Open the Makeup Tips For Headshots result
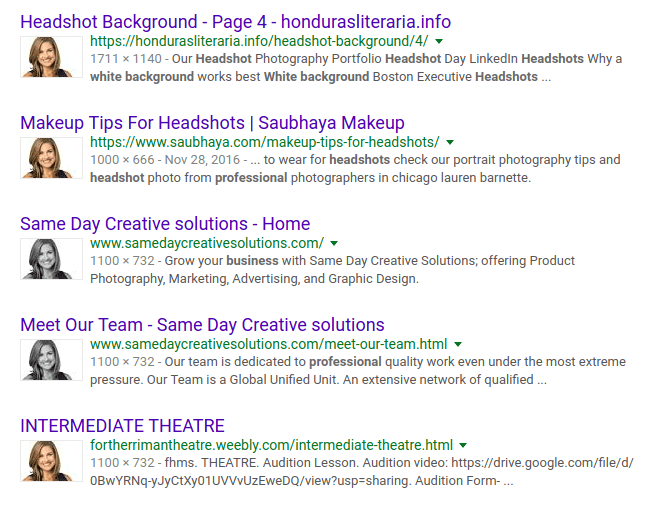Viewport: 661px width, 516px height. pos(212,123)
